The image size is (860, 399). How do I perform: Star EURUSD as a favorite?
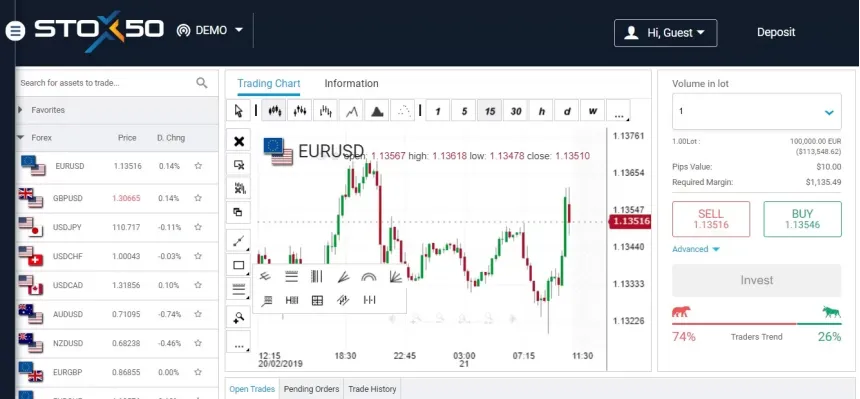198,166
